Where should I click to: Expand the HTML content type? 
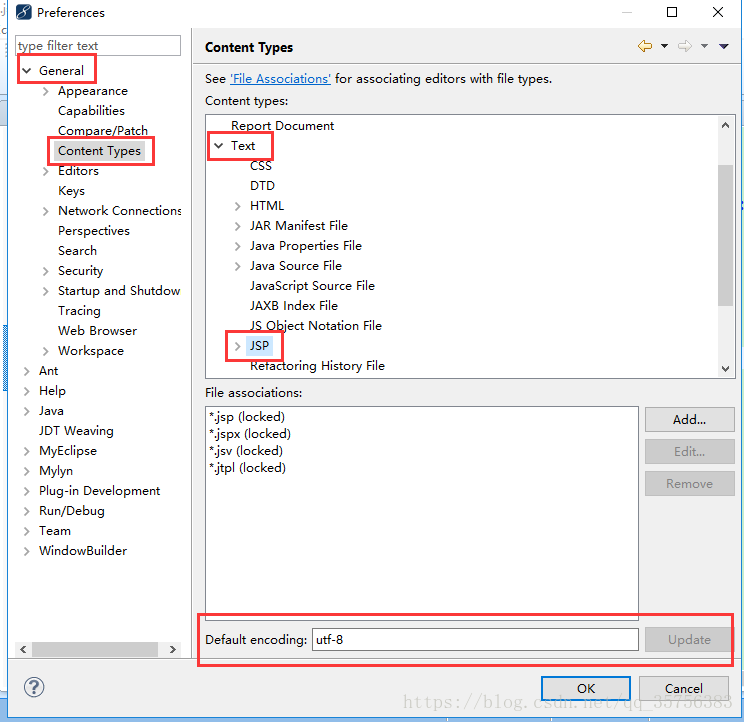click(238, 206)
